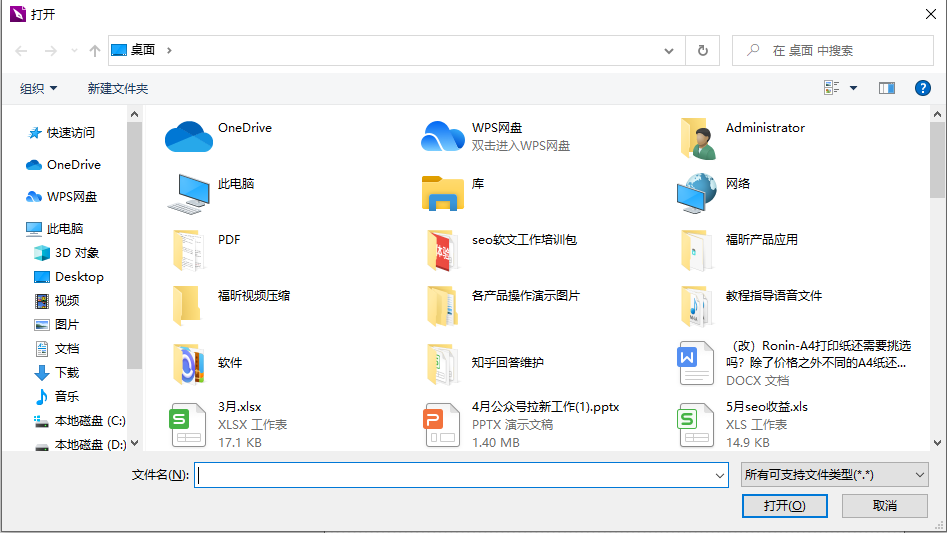Click the navigation pane scroll up arrow
The image size is (947, 533).
click(x=134, y=114)
